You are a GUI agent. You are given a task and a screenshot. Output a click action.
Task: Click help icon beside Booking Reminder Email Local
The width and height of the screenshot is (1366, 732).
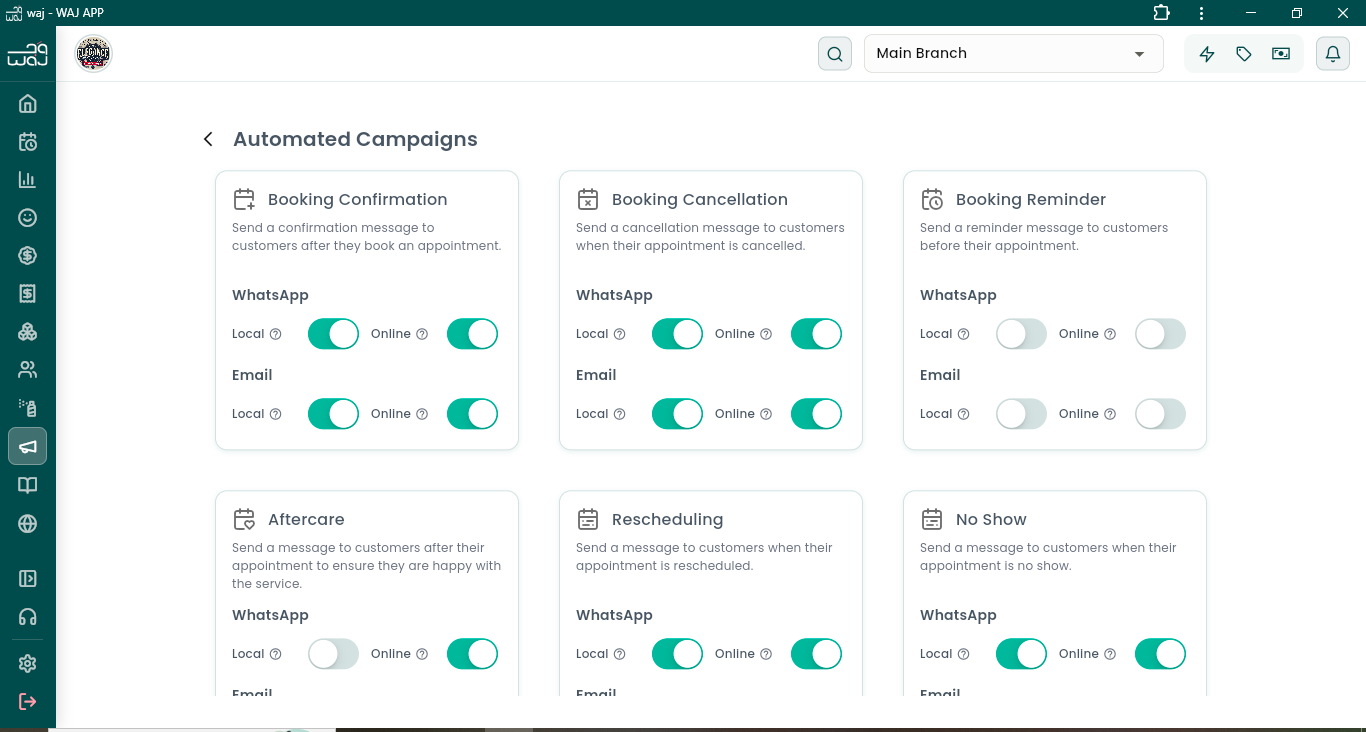964,414
